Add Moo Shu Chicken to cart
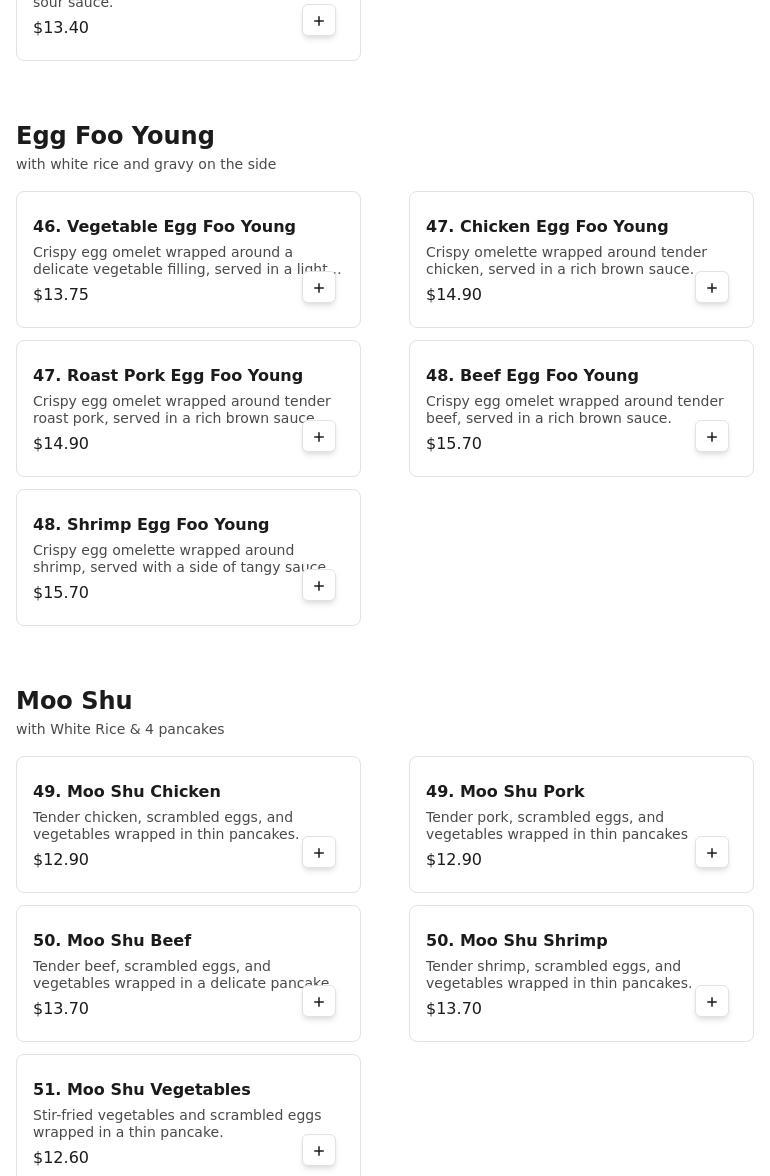This screenshot has height=1176, width=770. point(319,853)
